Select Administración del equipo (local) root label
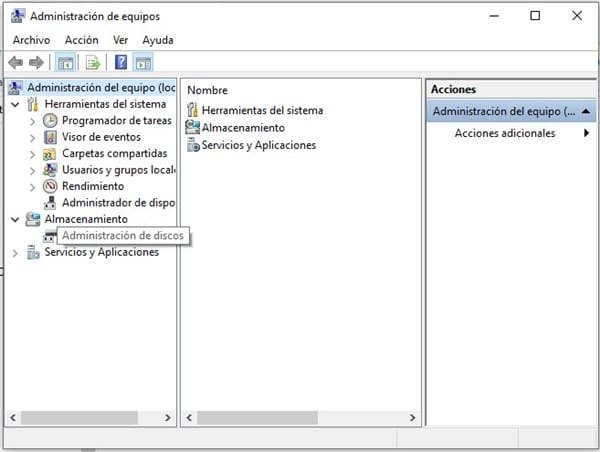 [x=101, y=88]
